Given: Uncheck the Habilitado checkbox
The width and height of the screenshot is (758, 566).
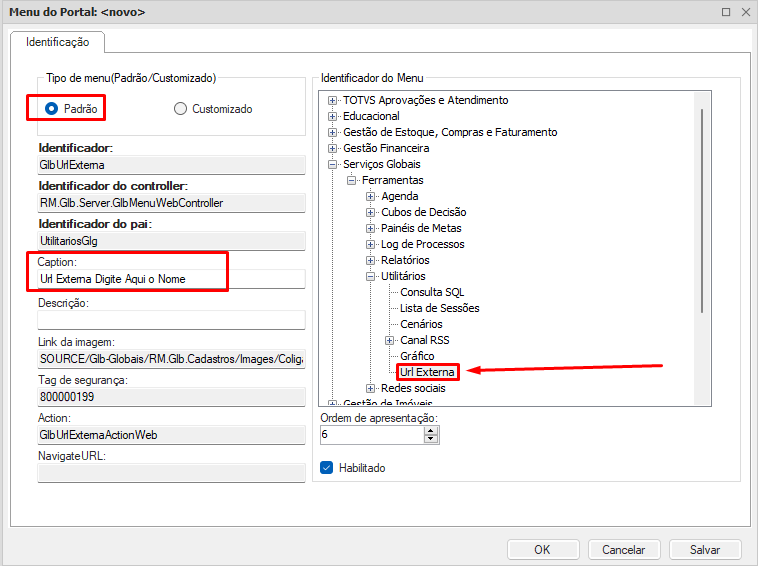Looking at the screenshot, I should (327, 467).
